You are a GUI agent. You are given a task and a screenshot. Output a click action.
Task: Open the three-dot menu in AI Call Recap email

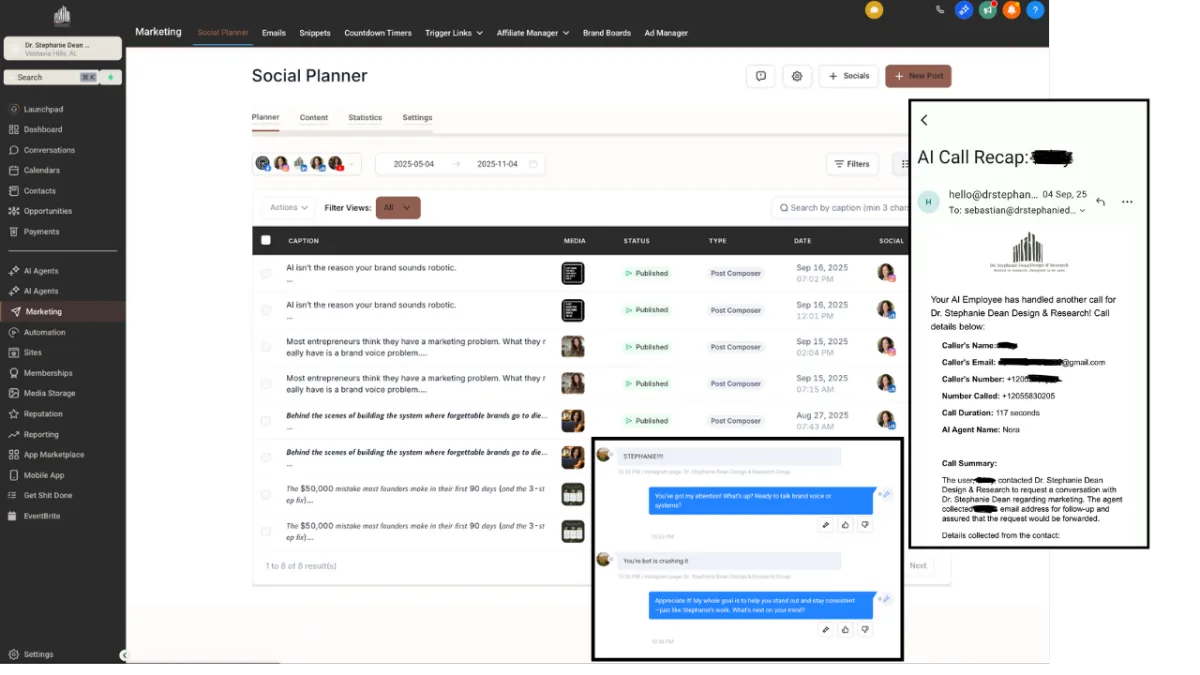click(1127, 202)
